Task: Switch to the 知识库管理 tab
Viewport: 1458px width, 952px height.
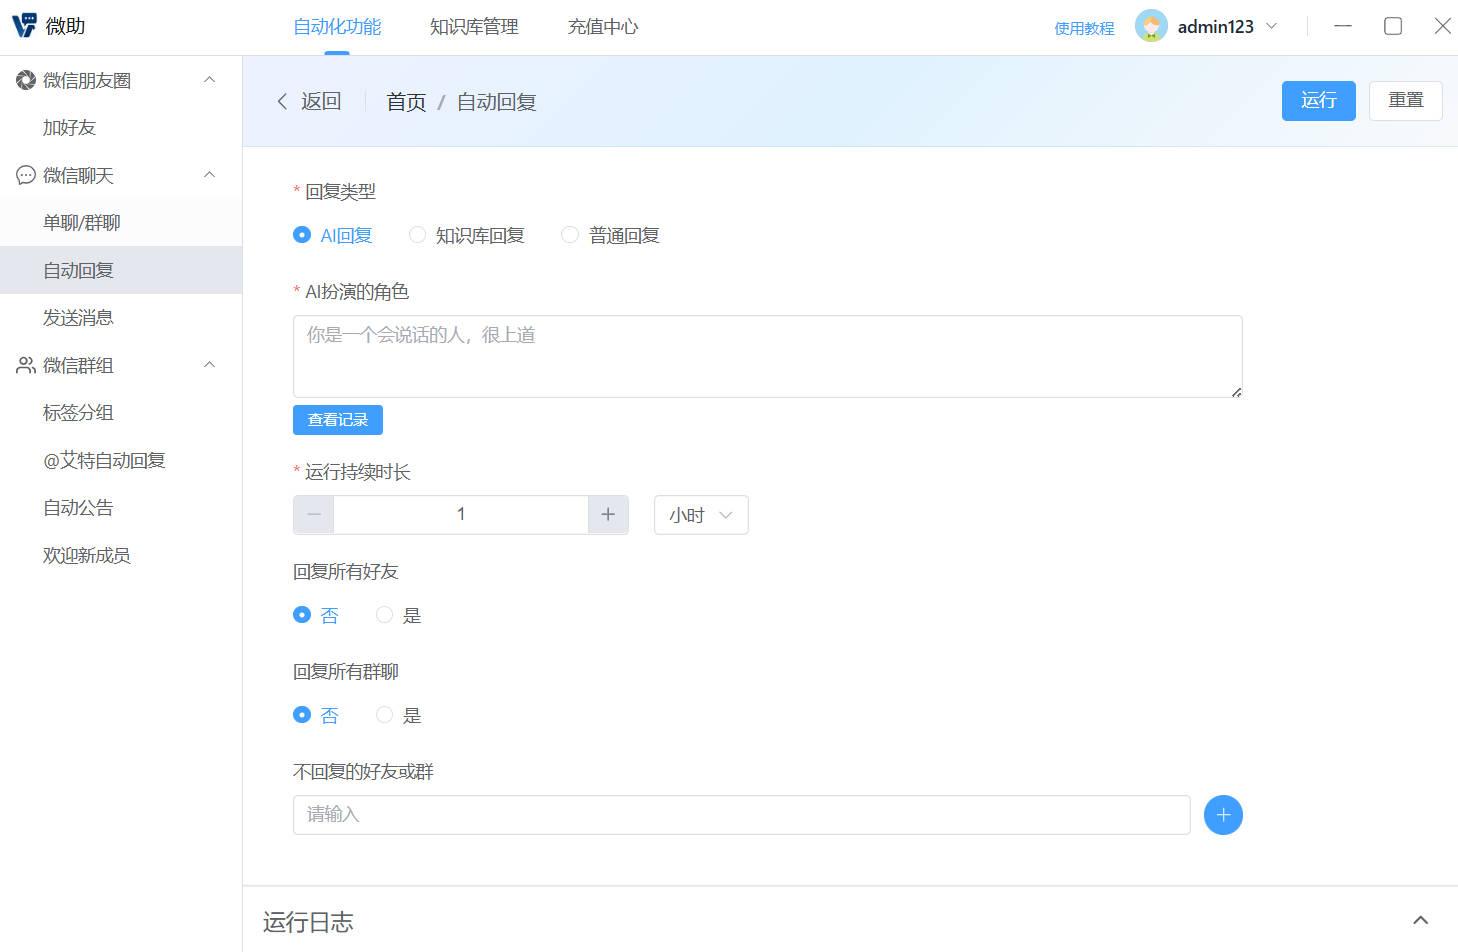Action: coord(473,26)
